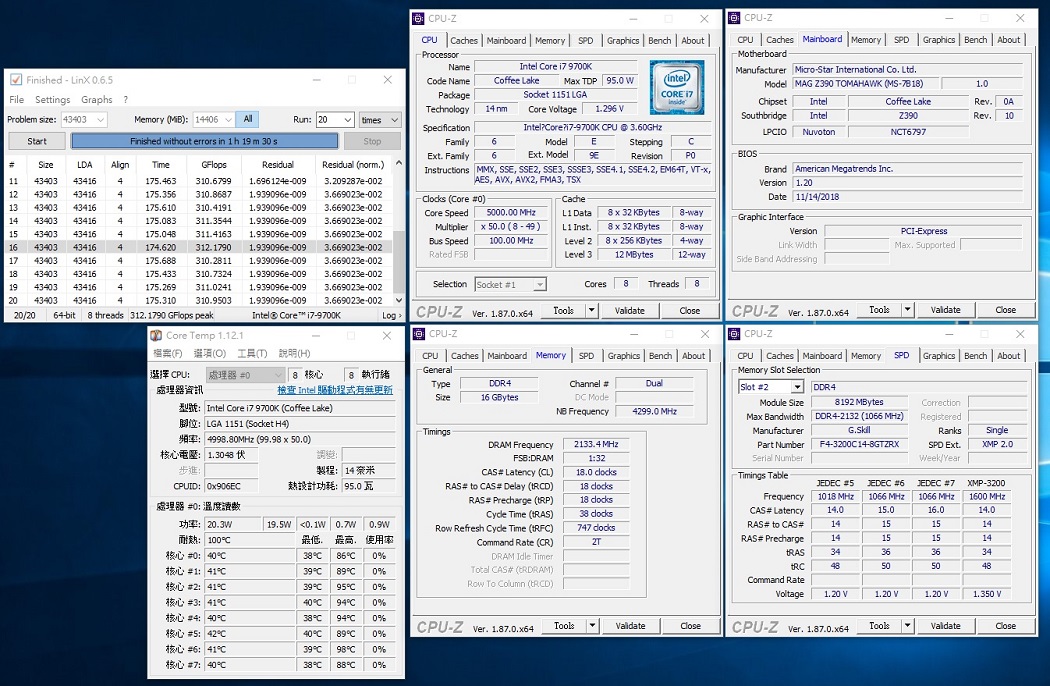This screenshot has width=1050, height=686.
Task: Click the Stop button in LinX
Action: (372, 141)
